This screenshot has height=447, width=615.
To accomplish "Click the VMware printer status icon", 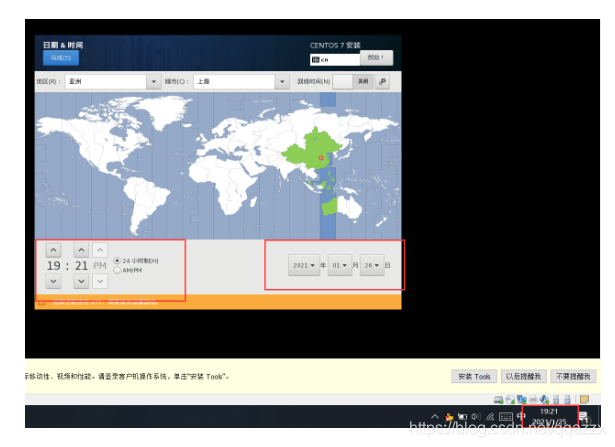I will (x=533, y=400).
